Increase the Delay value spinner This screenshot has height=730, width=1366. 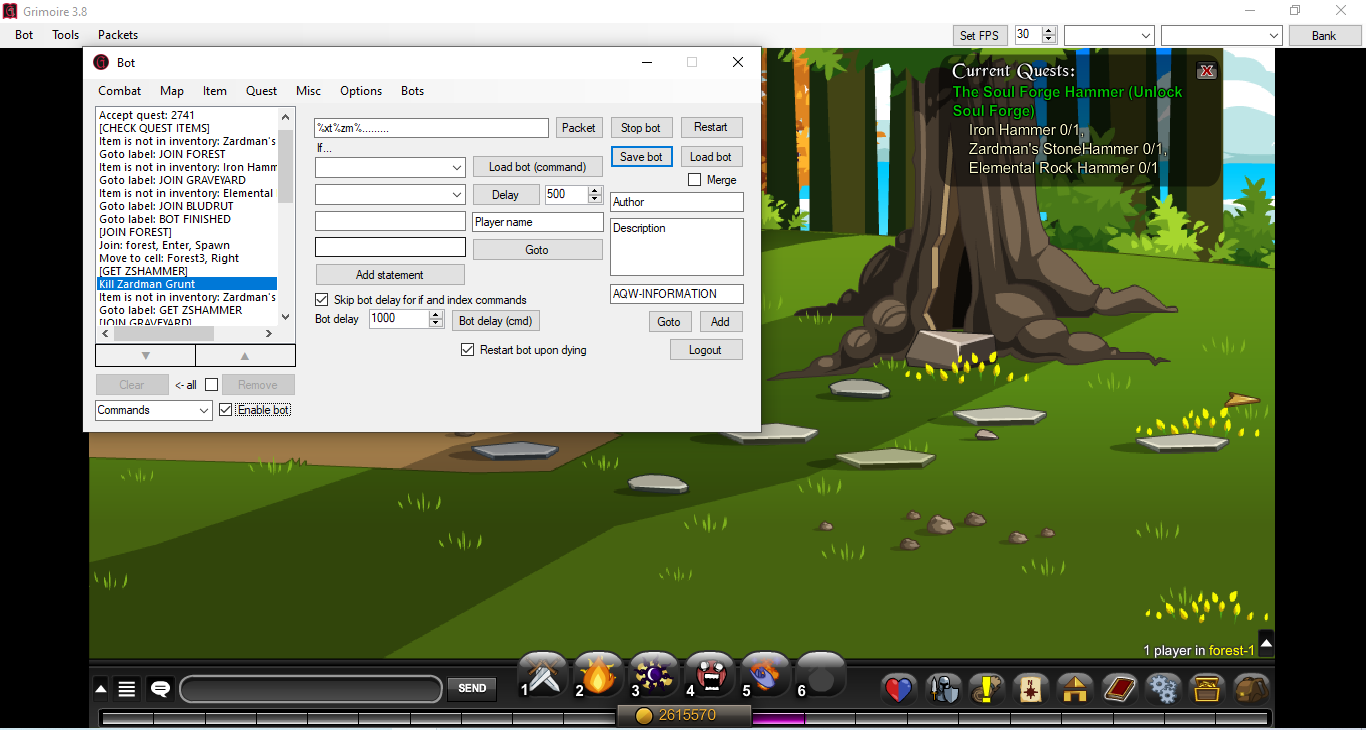pyautogui.click(x=595, y=190)
